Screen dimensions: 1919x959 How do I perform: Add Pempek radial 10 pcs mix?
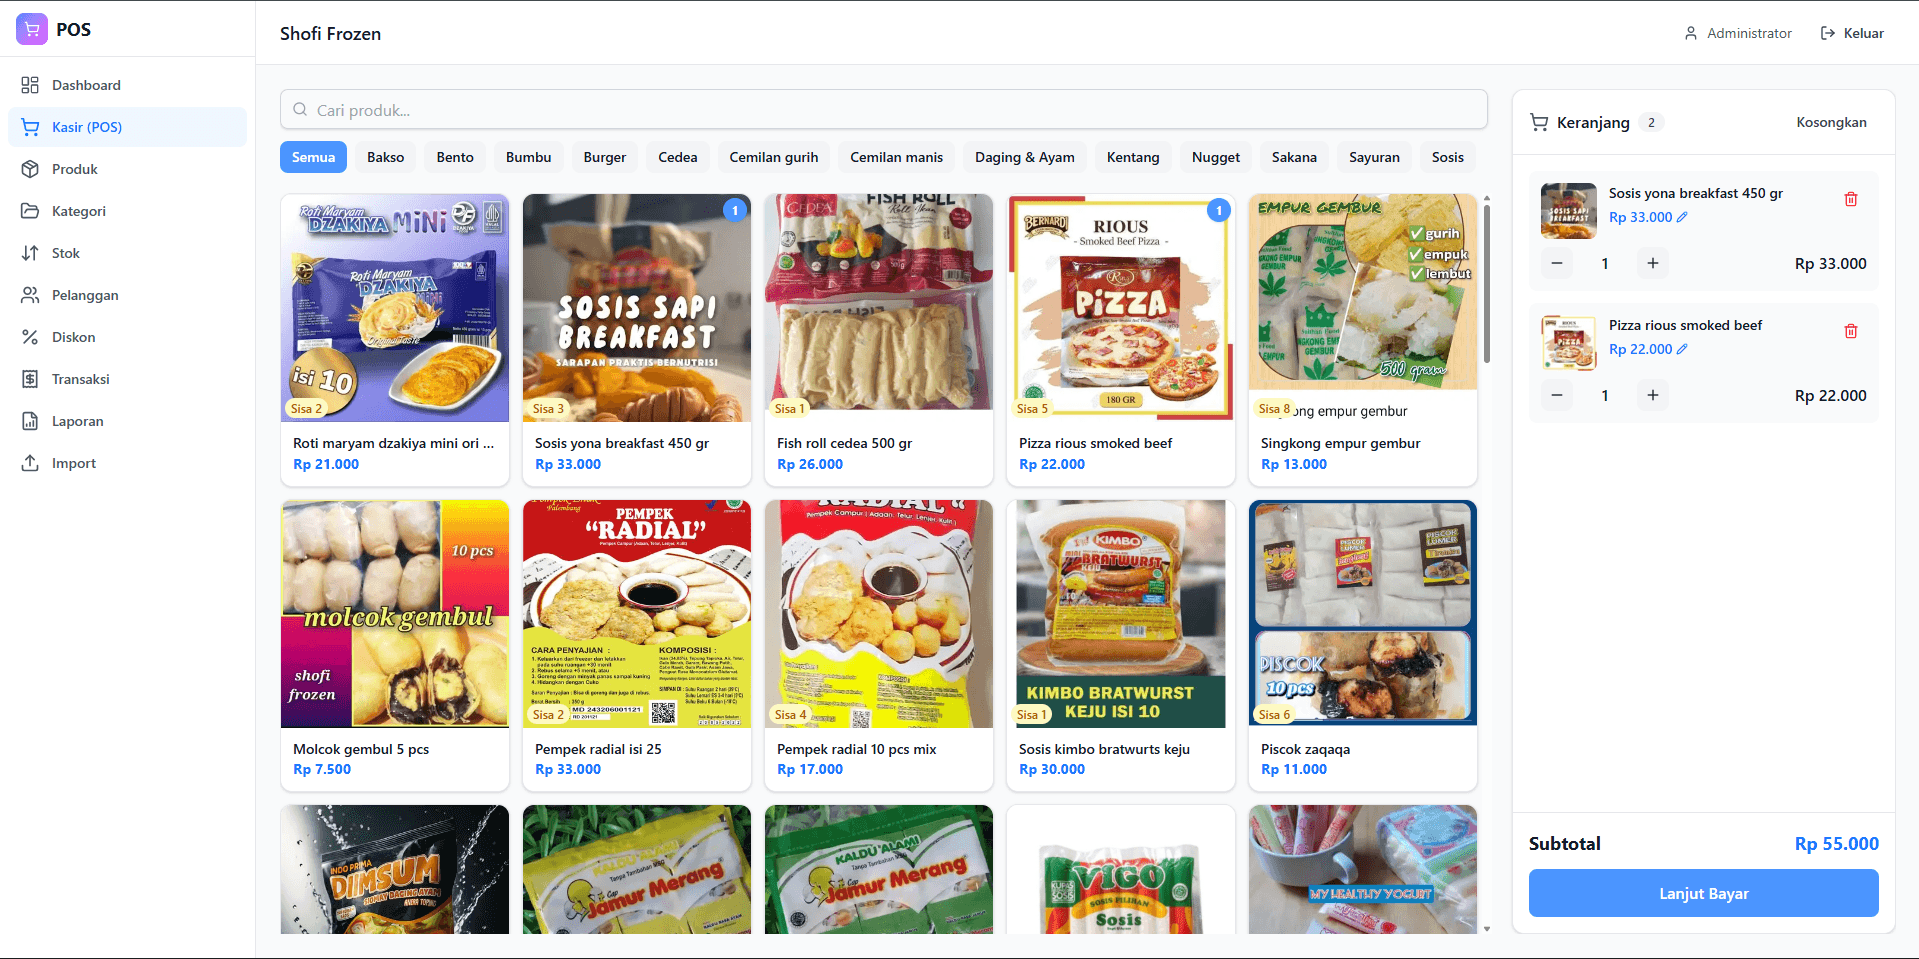pyautogui.click(x=879, y=646)
